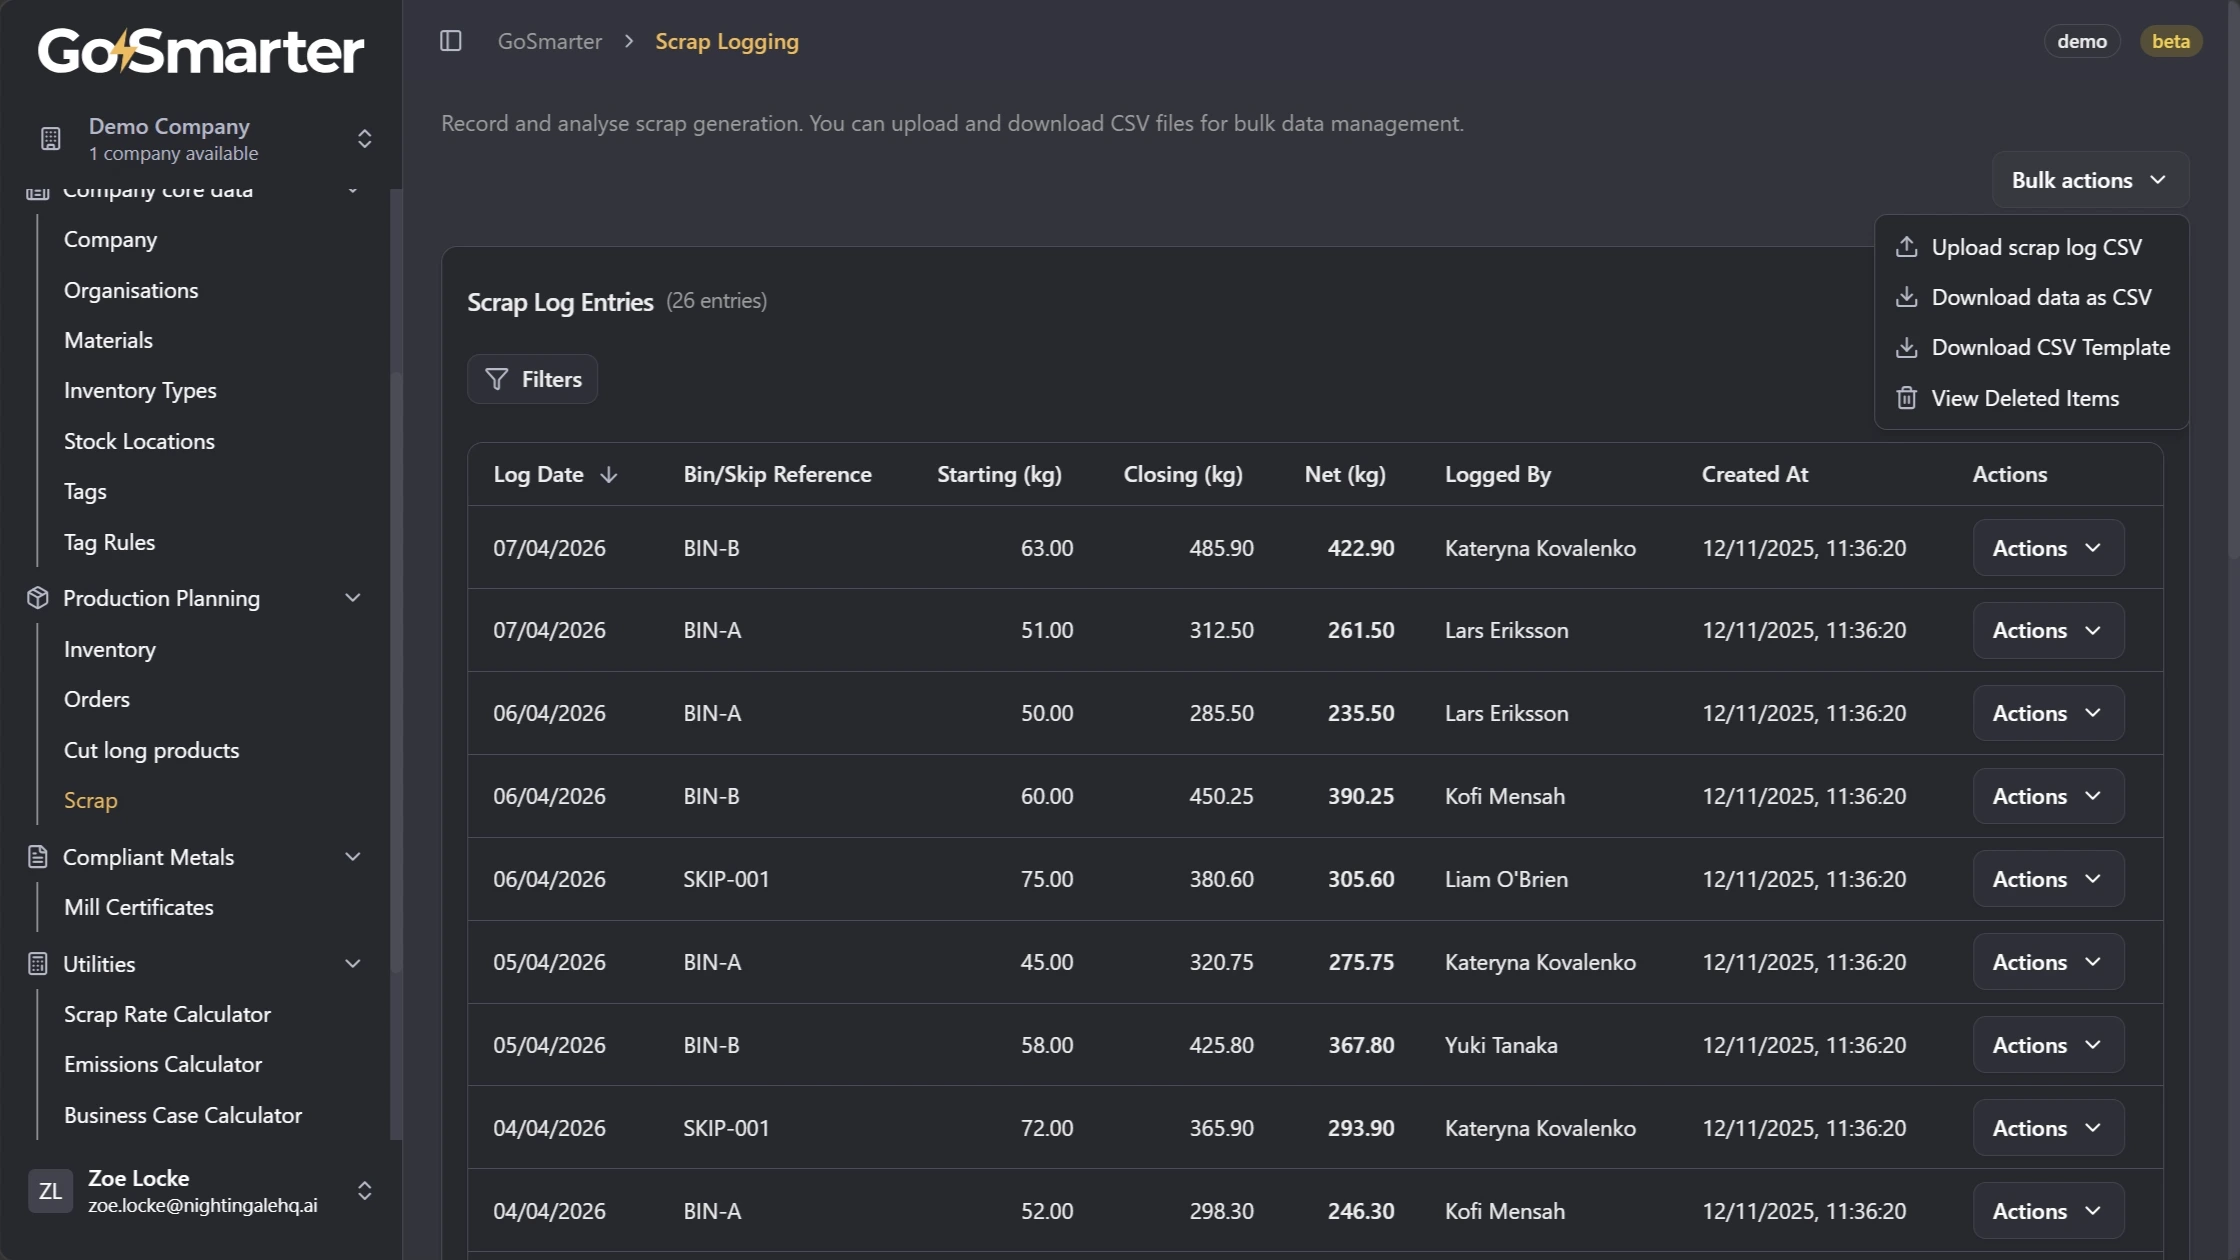
Task: Click the trash icon beside View Deleted Items
Action: pos(1906,397)
